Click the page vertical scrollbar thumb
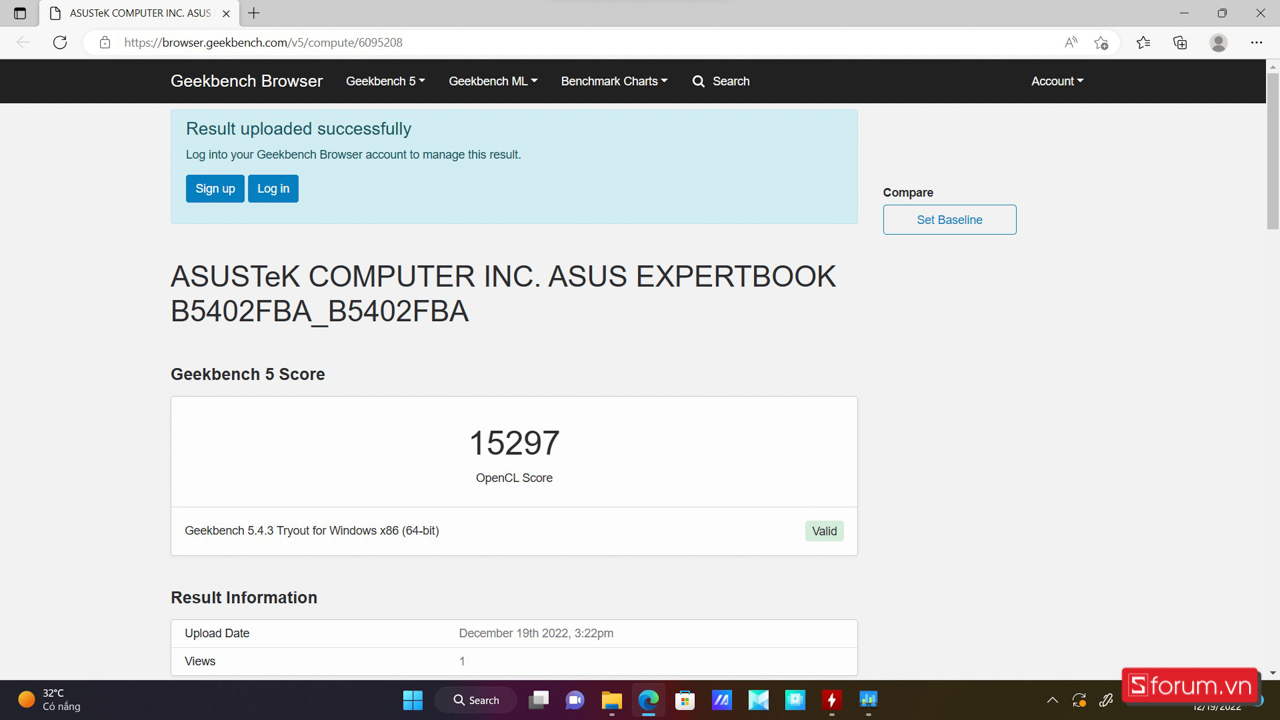 click(x=1272, y=151)
